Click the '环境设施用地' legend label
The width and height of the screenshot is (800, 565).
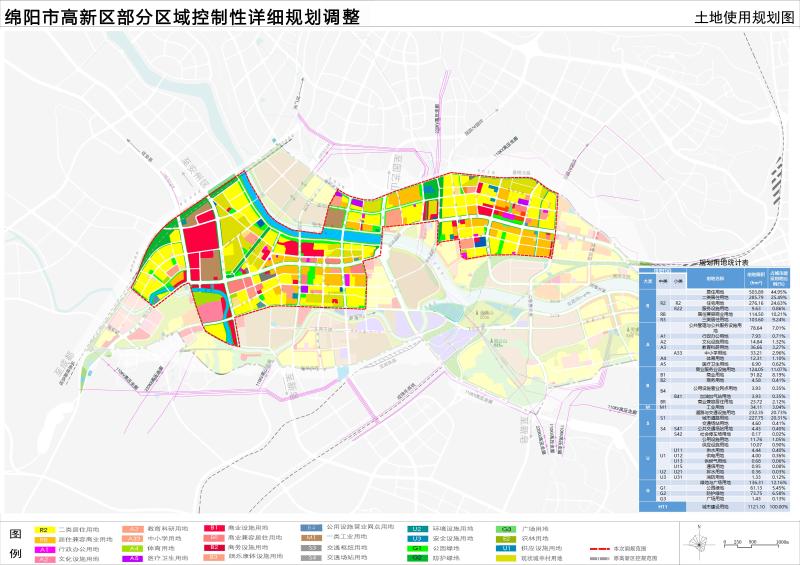(453, 529)
